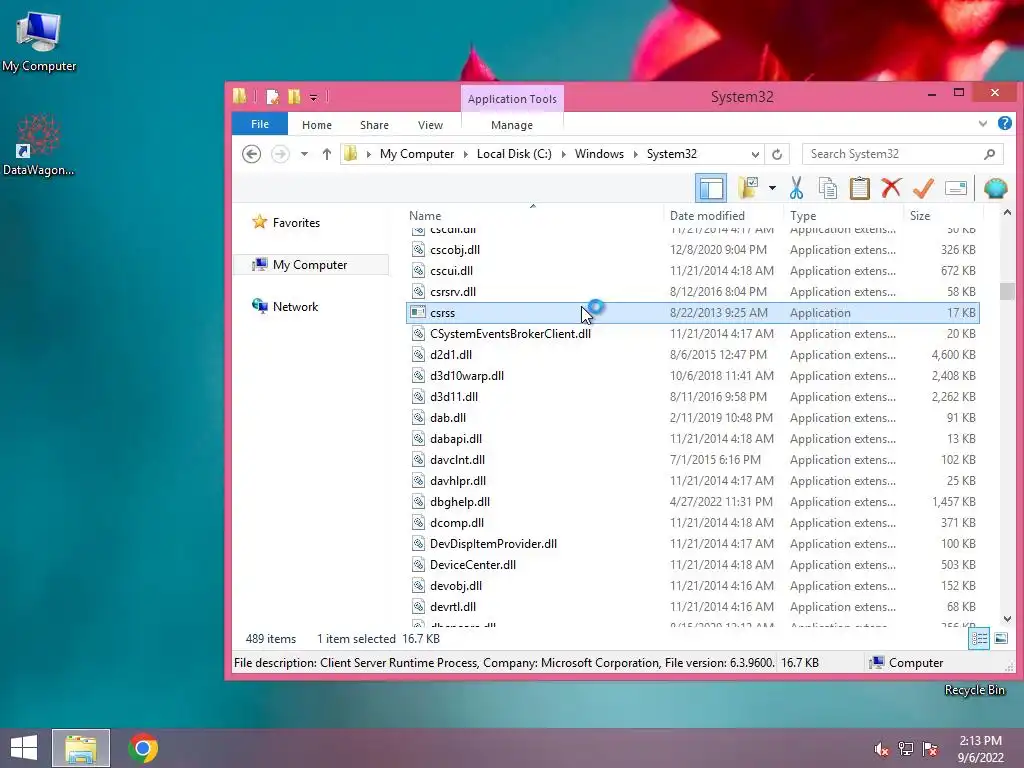1024x768 pixels.
Task: Switch to large icons view in status bar
Action: (x=1000, y=639)
